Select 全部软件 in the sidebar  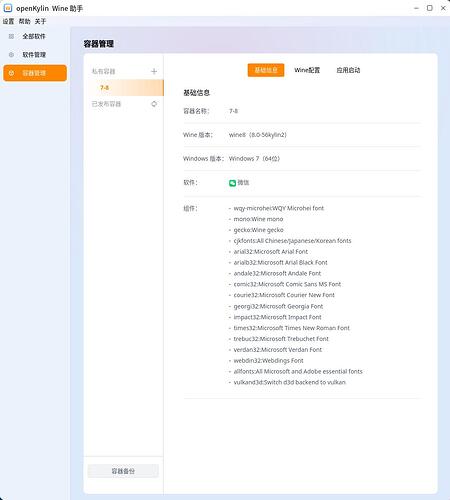[x=35, y=36]
